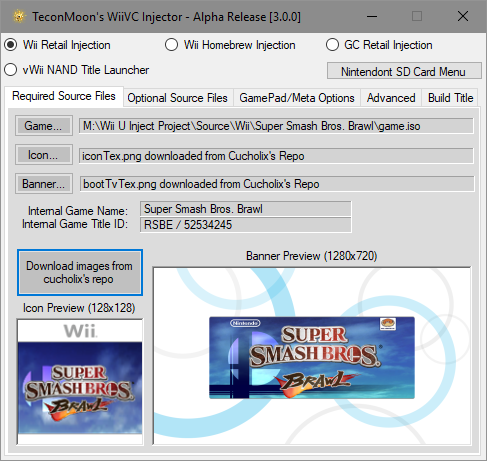Open the Nintendont SD Card Menu
The width and height of the screenshot is (487, 461).
pyautogui.click(x=404, y=71)
